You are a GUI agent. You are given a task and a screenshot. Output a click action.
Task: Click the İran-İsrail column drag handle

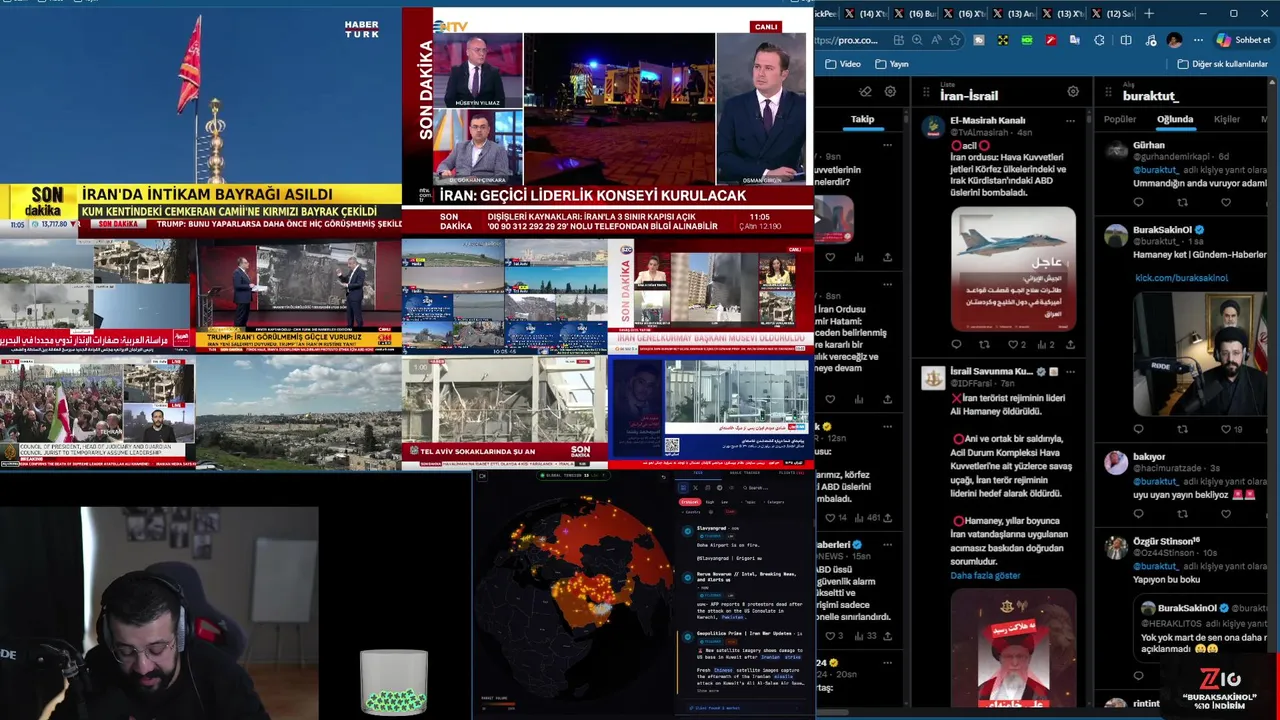[x=926, y=92]
